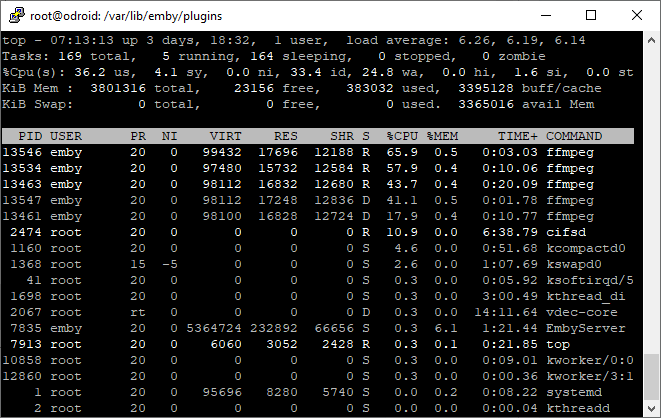The height and width of the screenshot is (418, 661).
Task: Click the kworker/0:0 command name
Action: coord(590,360)
